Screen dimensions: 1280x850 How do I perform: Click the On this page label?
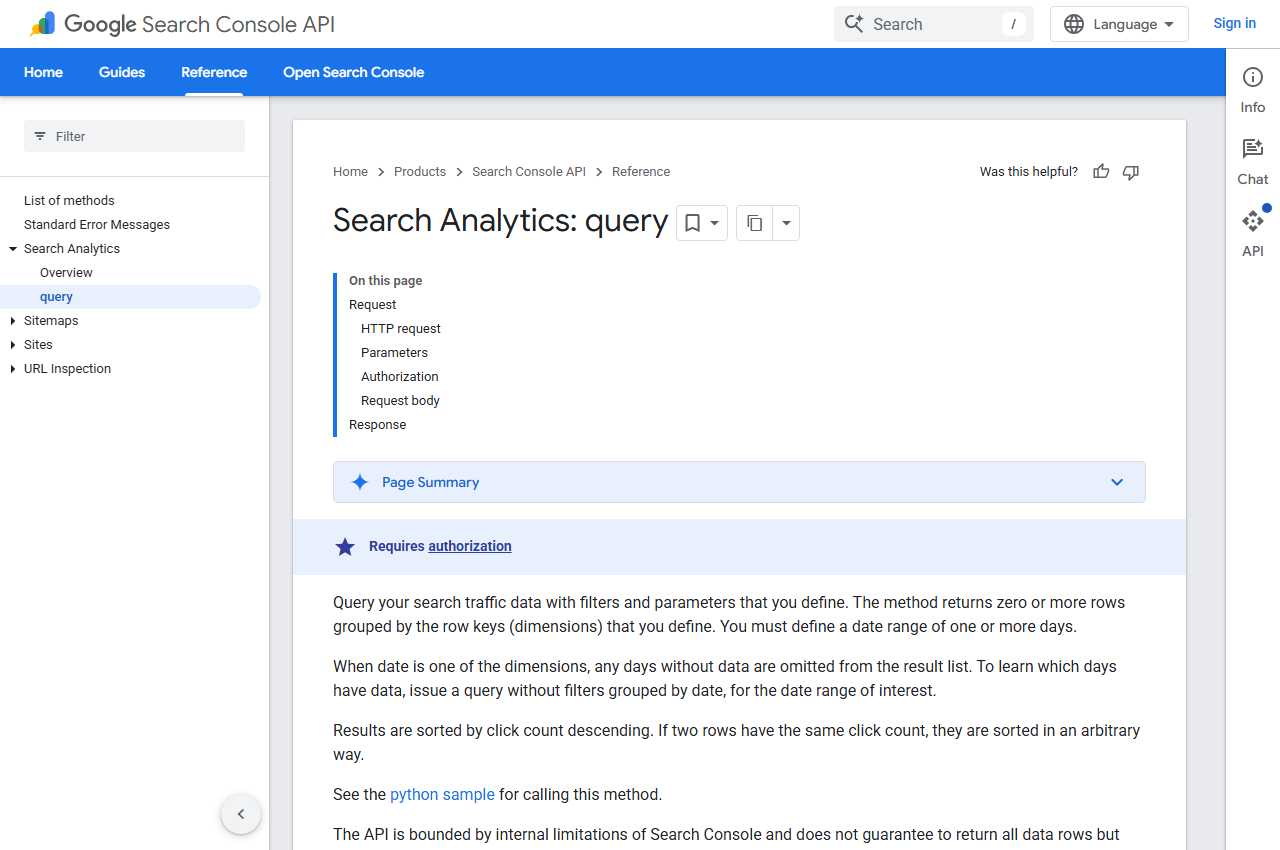point(386,281)
